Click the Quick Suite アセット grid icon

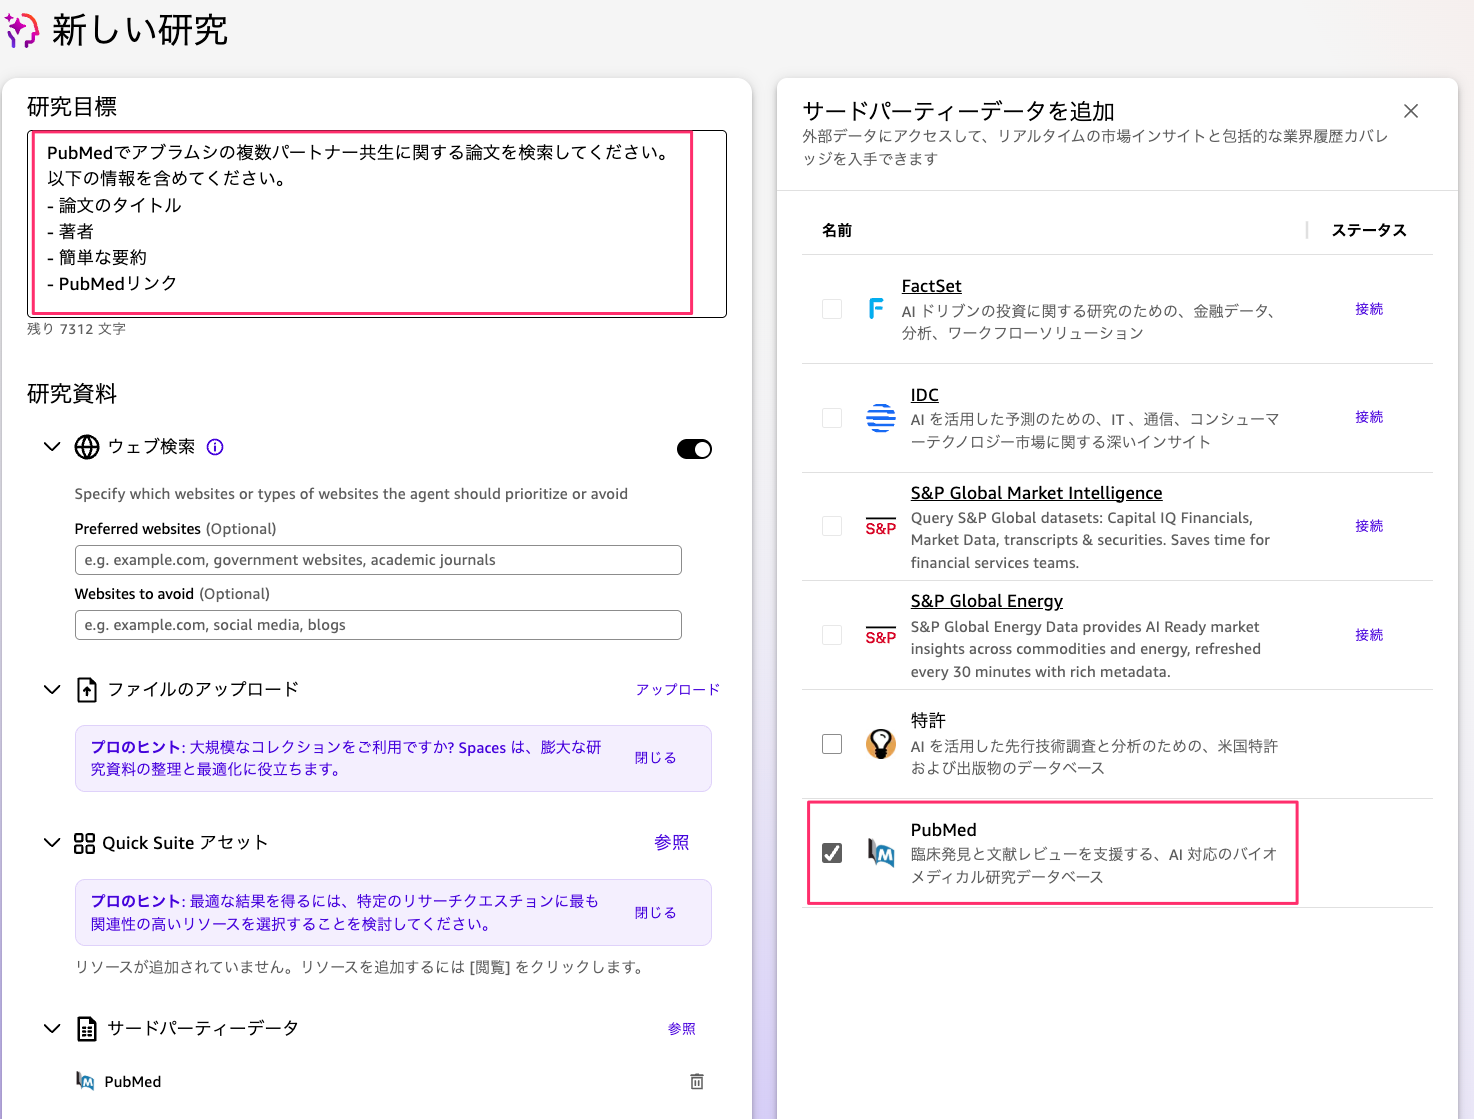point(85,843)
